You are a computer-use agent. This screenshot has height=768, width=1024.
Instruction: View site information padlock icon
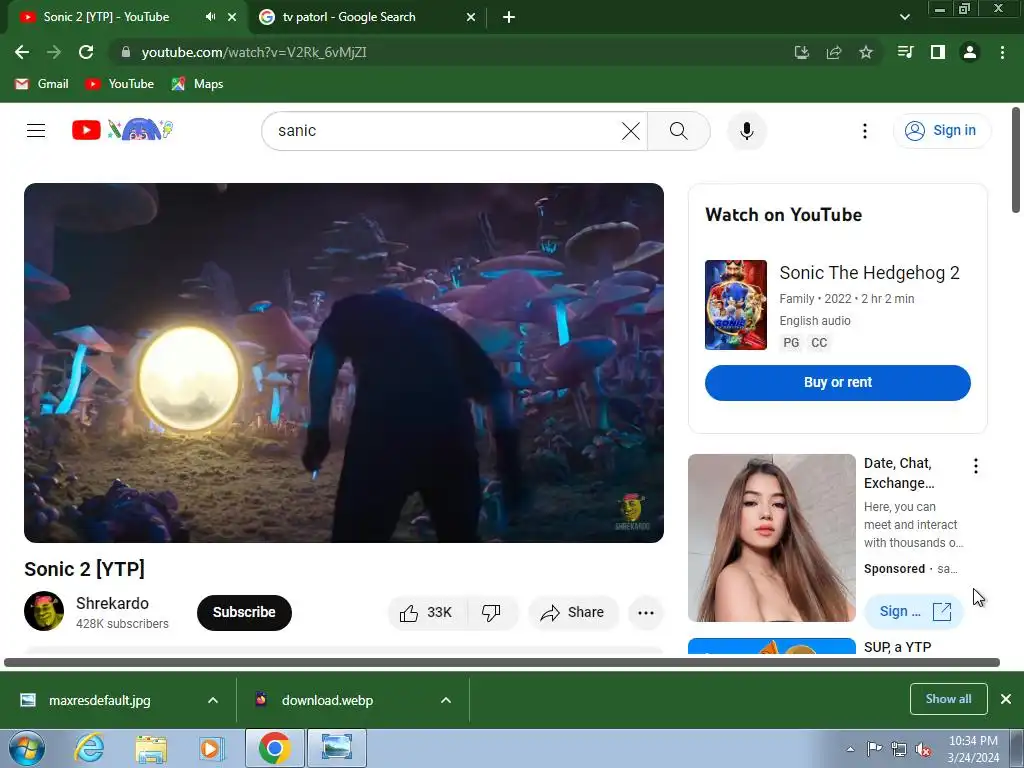(x=126, y=52)
